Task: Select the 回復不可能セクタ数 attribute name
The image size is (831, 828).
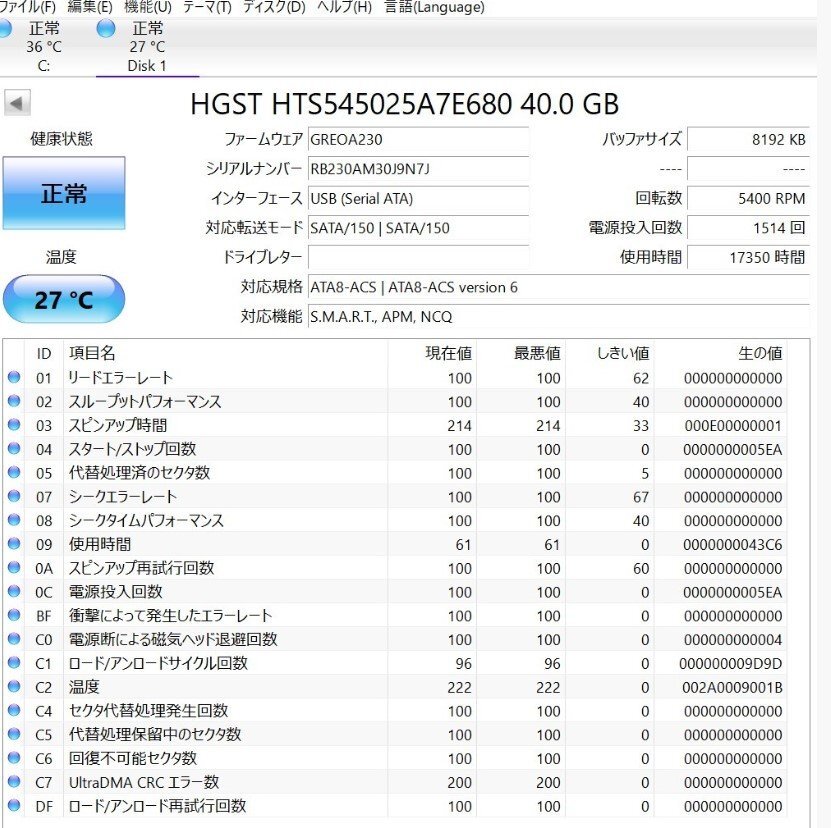Action: tap(132, 759)
